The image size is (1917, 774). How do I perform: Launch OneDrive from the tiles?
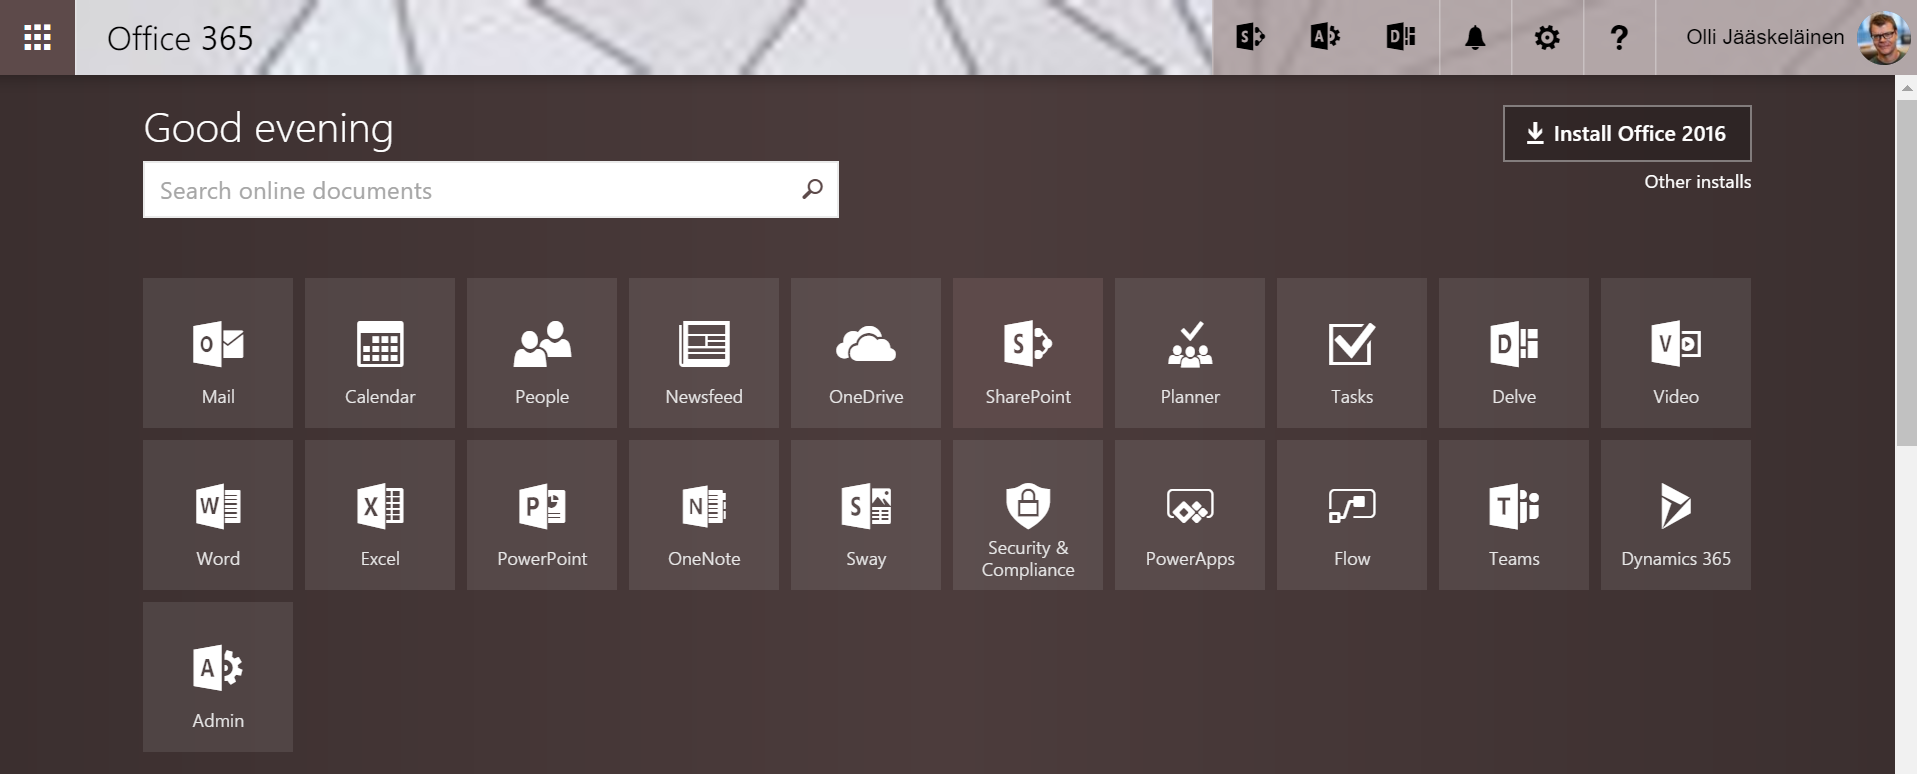[866, 353]
